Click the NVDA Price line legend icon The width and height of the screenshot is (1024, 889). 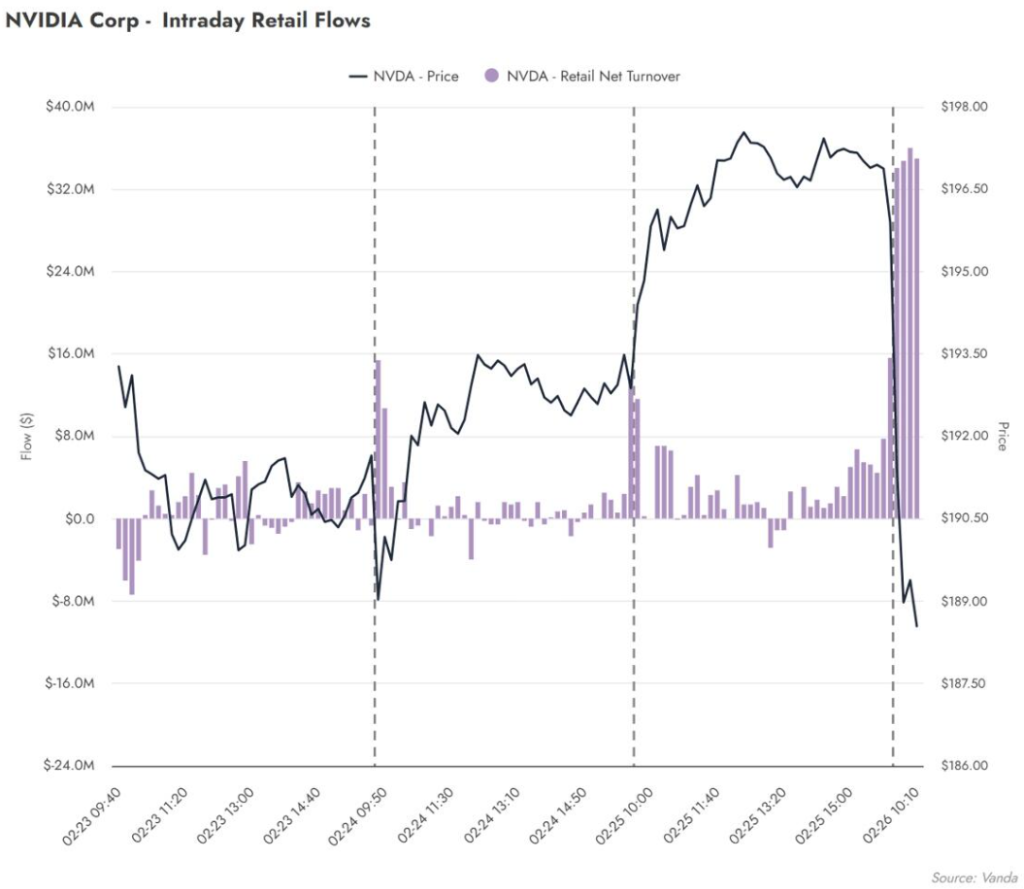[357, 76]
